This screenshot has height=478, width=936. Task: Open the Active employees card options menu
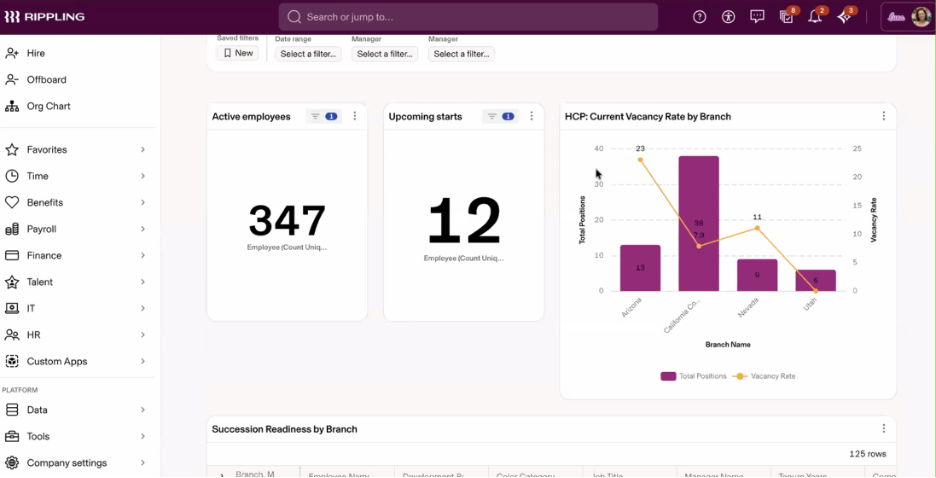(355, 116)
